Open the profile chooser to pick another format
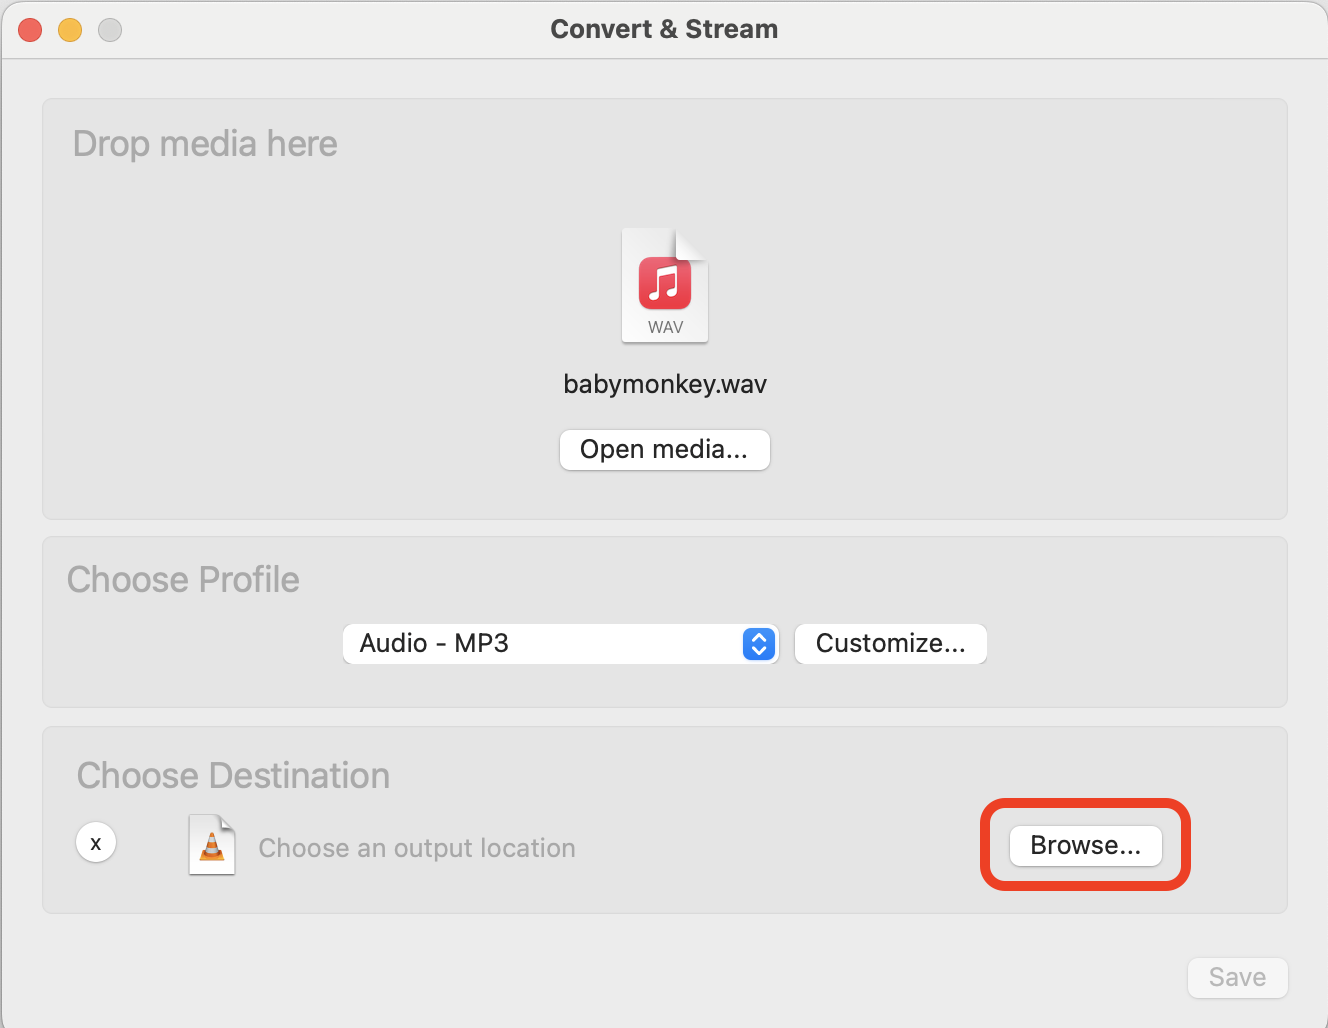The height and width of the screenshot is (1028, 1328). click(x=560, y=644)
